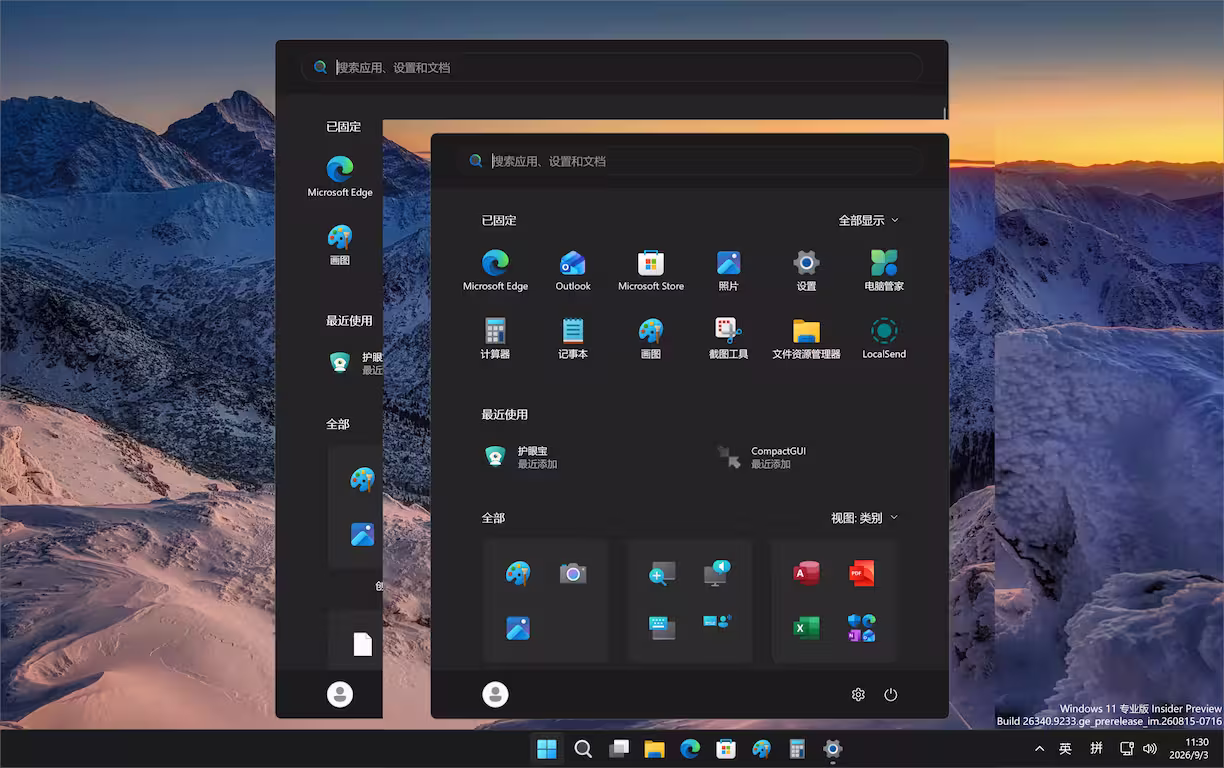
Task: Open the Paint icon beside the Camera icon
Action: (517, 573)
